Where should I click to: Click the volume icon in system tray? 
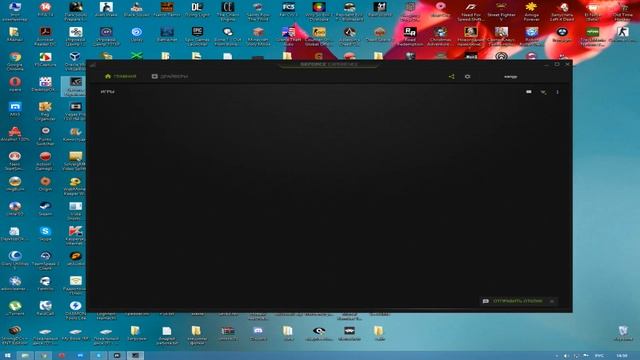click(x=567, y=356)
